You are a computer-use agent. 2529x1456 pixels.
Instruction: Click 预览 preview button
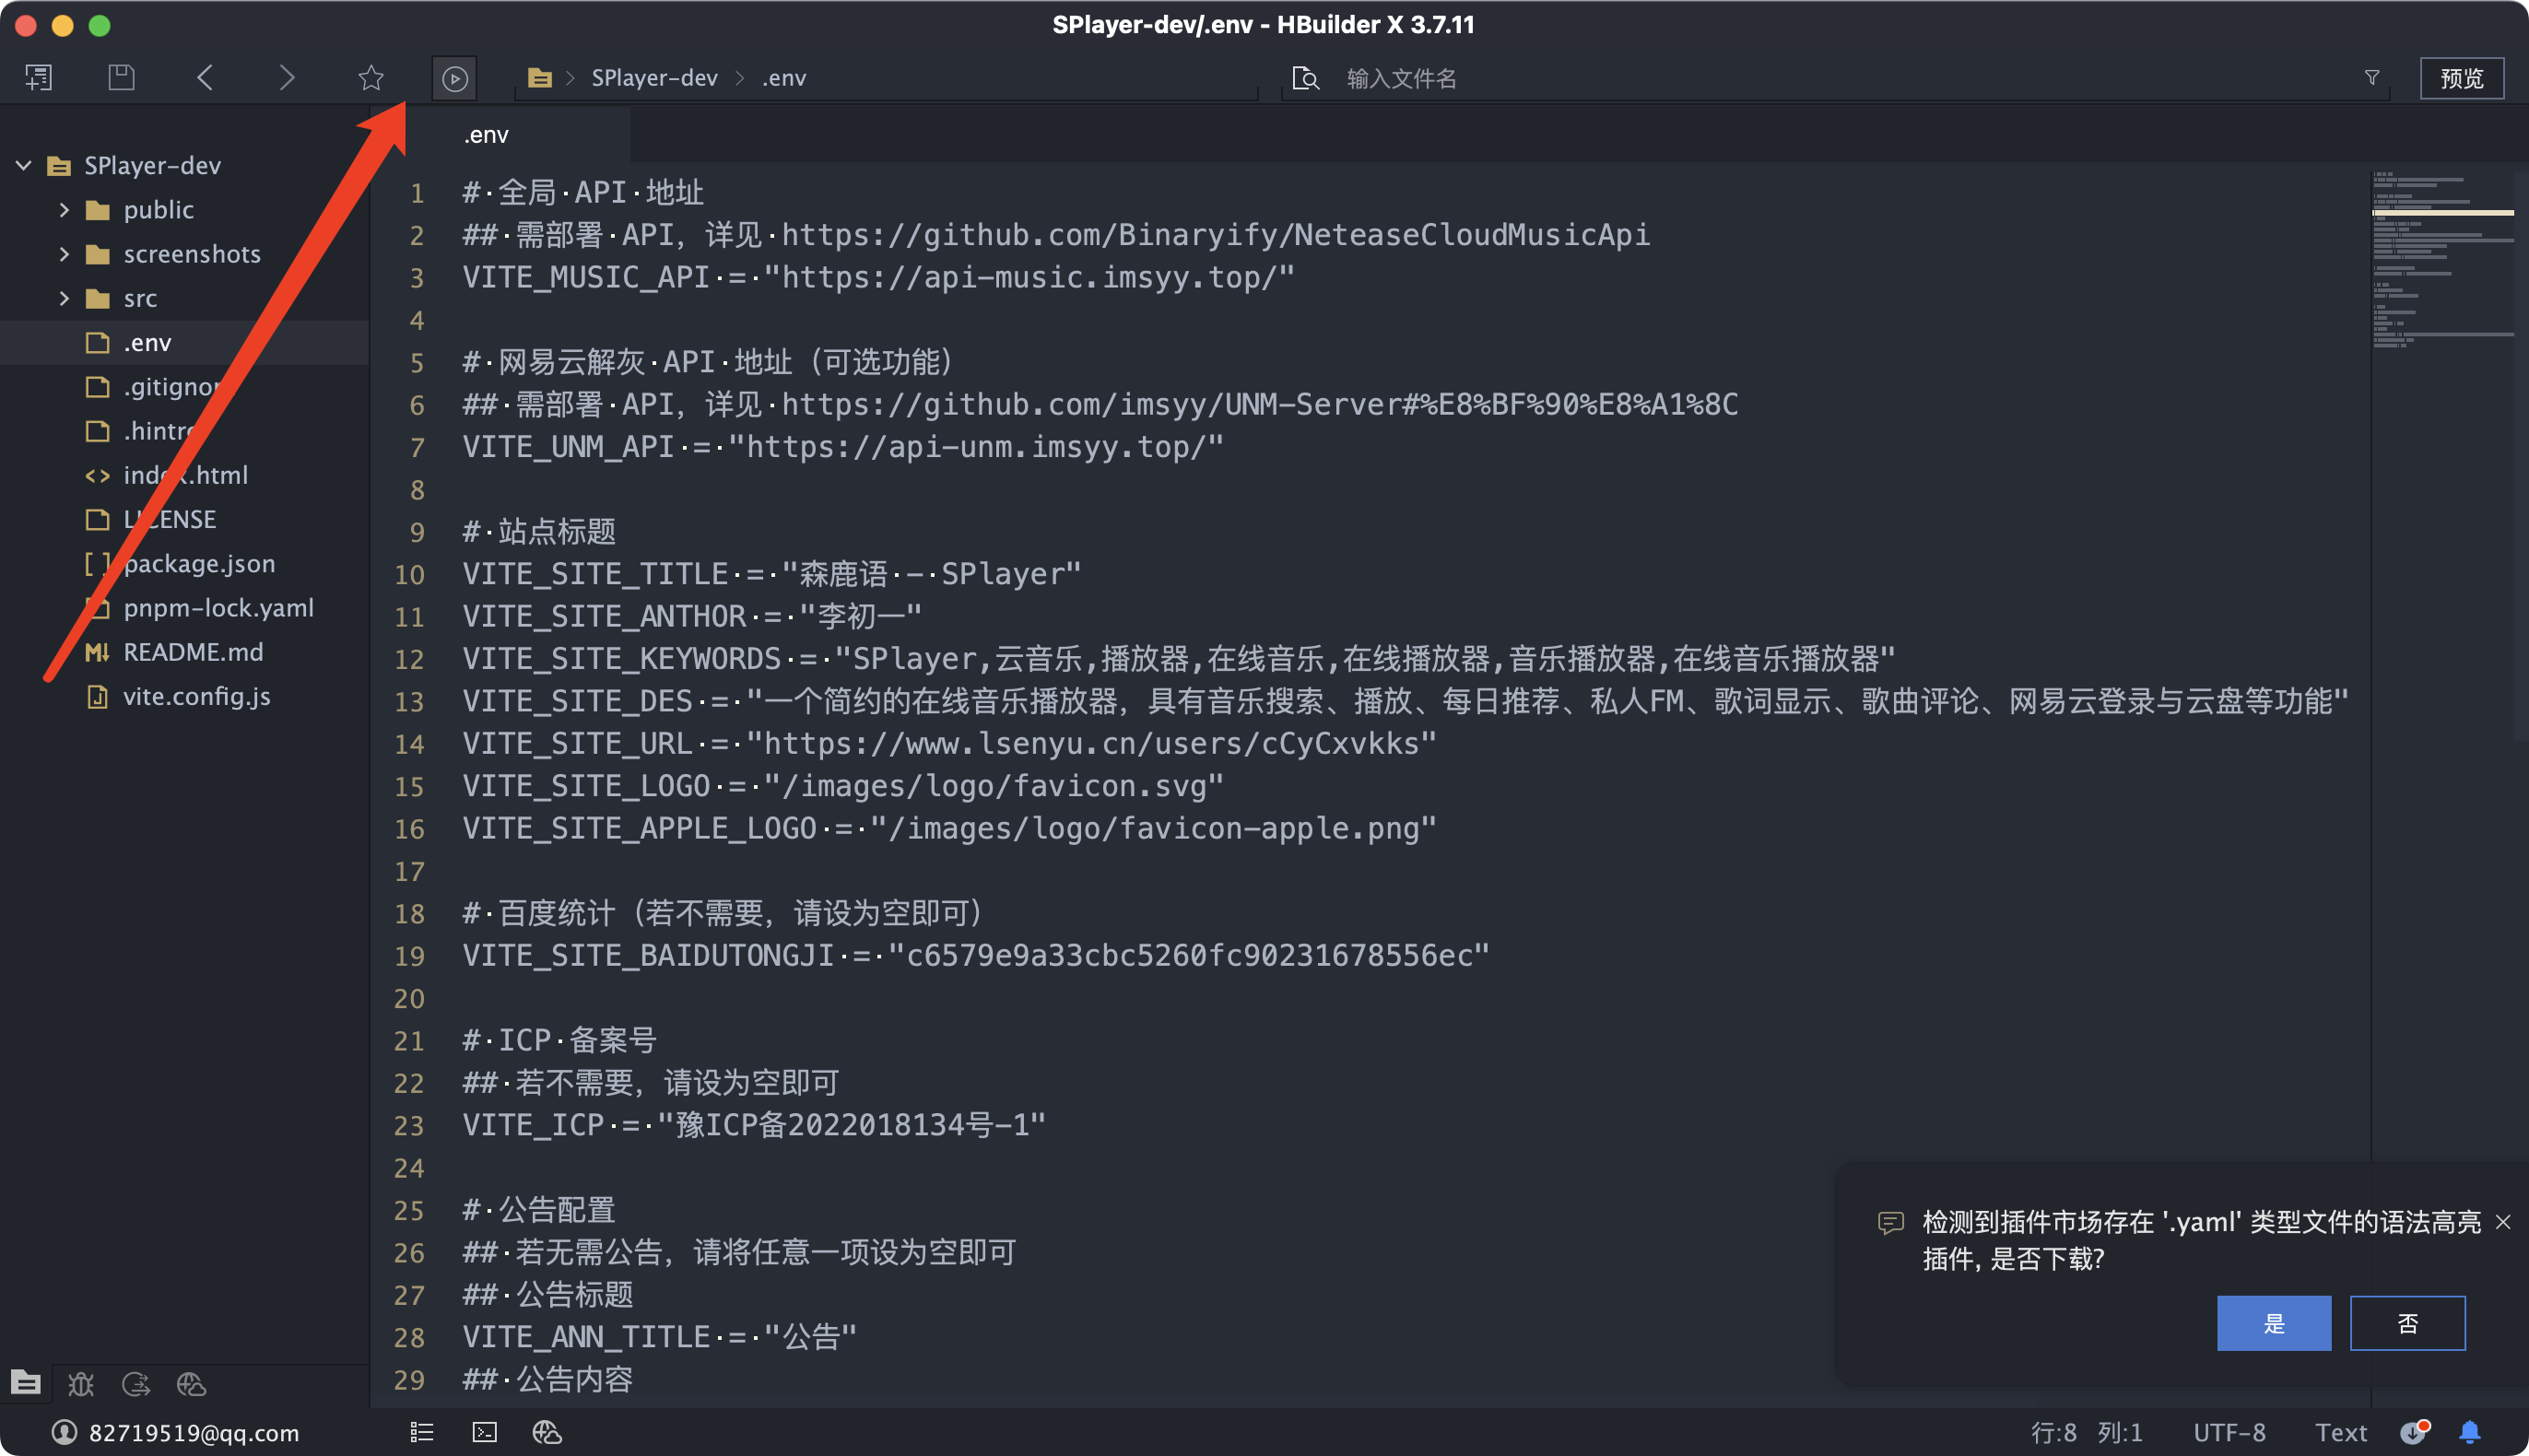[2460, 78]
